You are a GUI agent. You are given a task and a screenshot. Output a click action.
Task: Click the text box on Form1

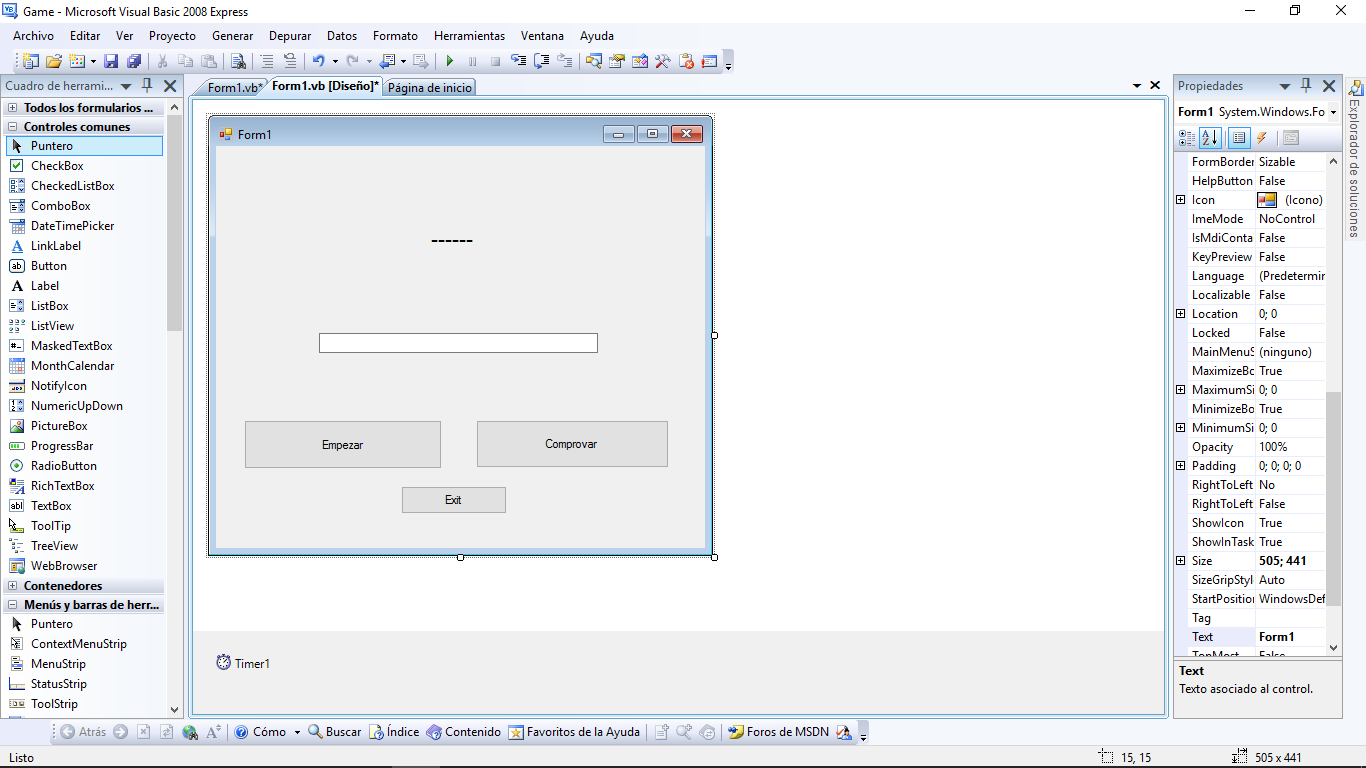[x=458, y=343]
